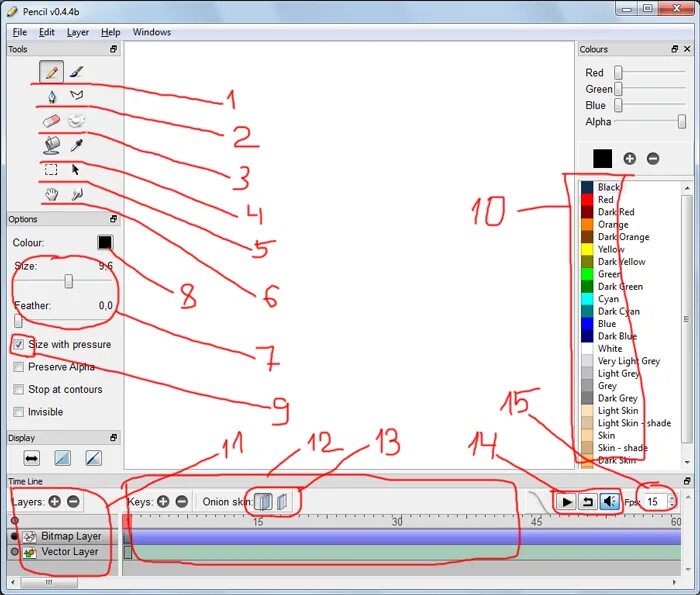Float the Tools panel

pyautogui.click(x=113, y=49)
